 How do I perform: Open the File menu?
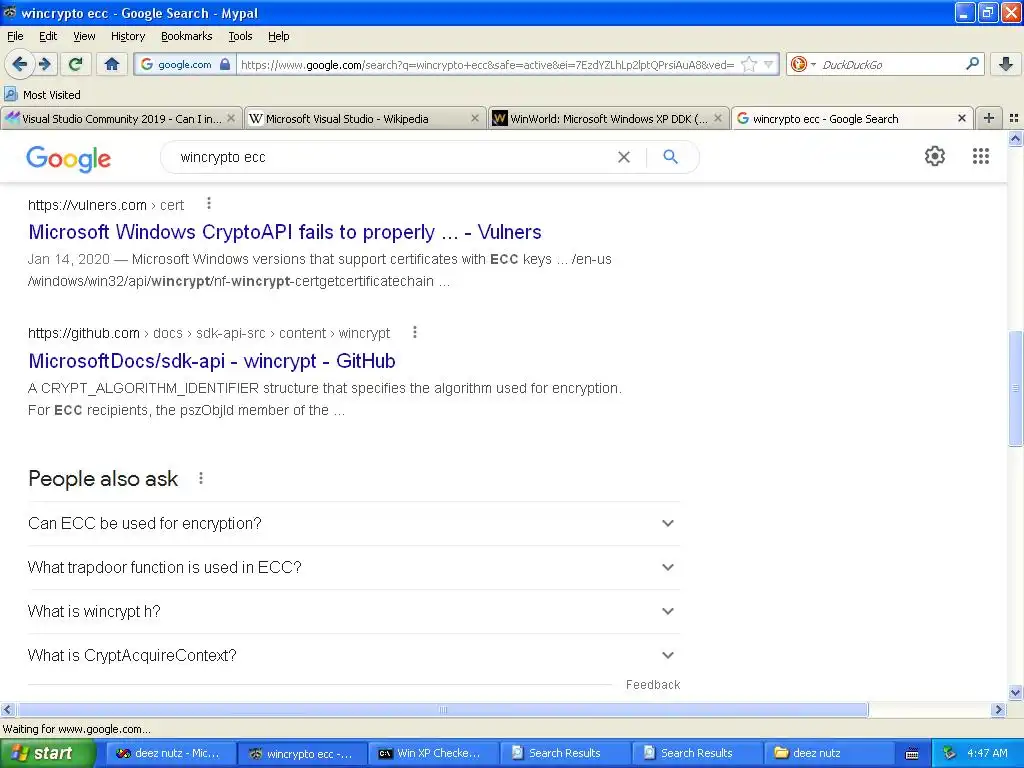[x=15, y=36]
